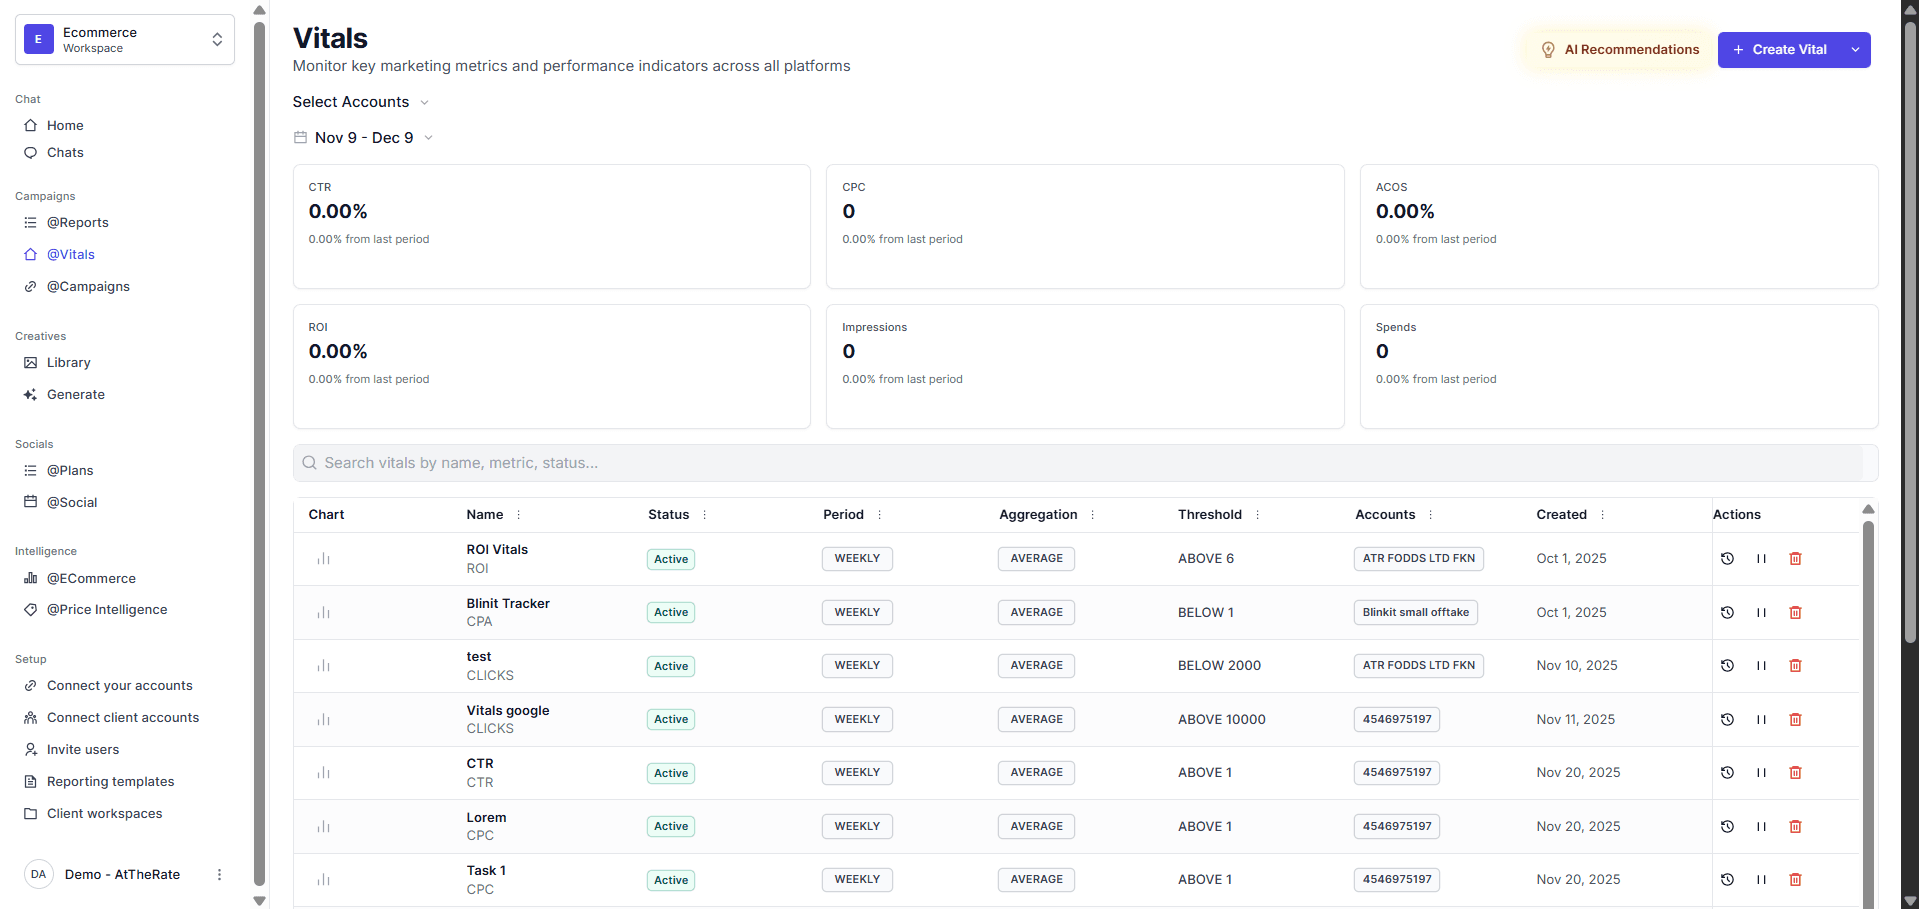Open the Create Vital dropdown arrow
Image resolution: width=1919 pixels, height=909 pixels.
click(1855, 50)
